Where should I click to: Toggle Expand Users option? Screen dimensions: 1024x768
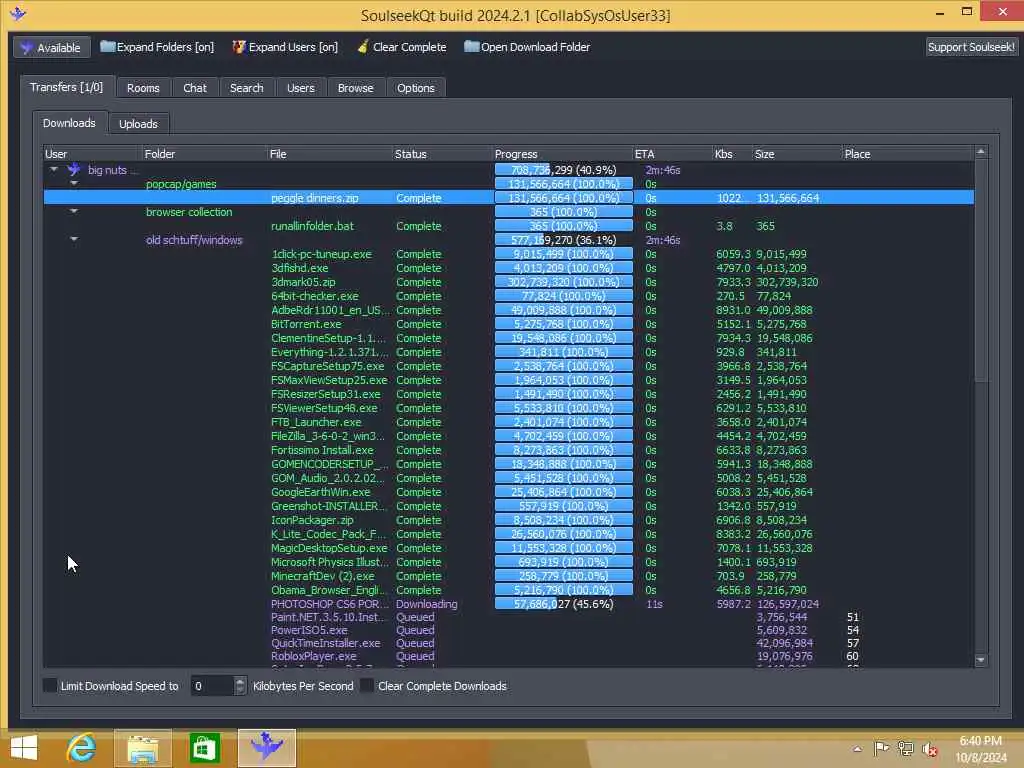(x=285, y=47)
